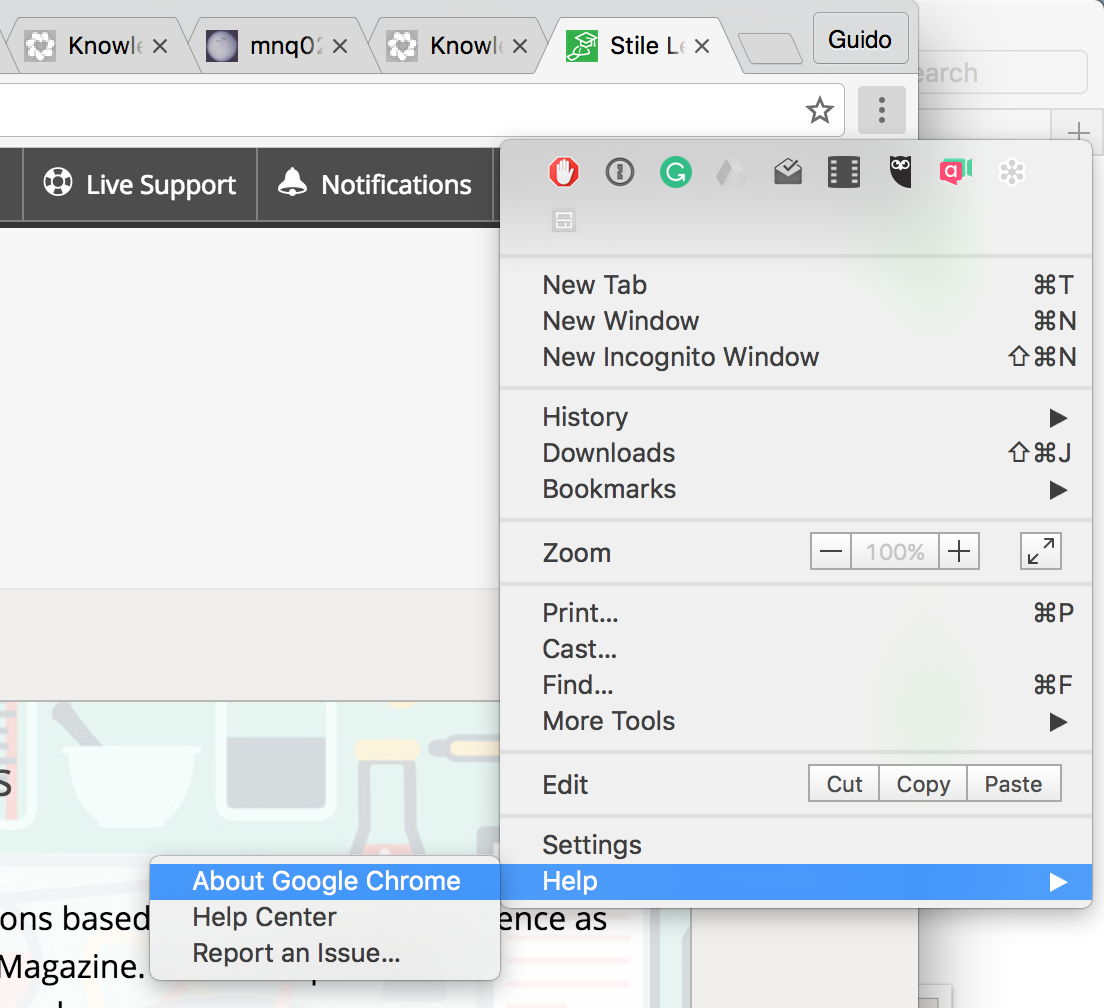
Task: Switch to the mnq02 tab
Action: [278, 46]
